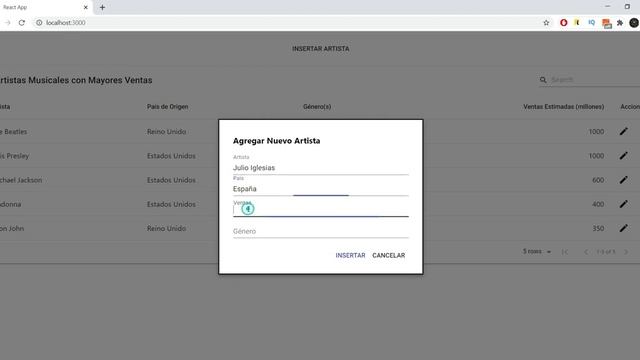Go to first page of table

pos(565,252)
